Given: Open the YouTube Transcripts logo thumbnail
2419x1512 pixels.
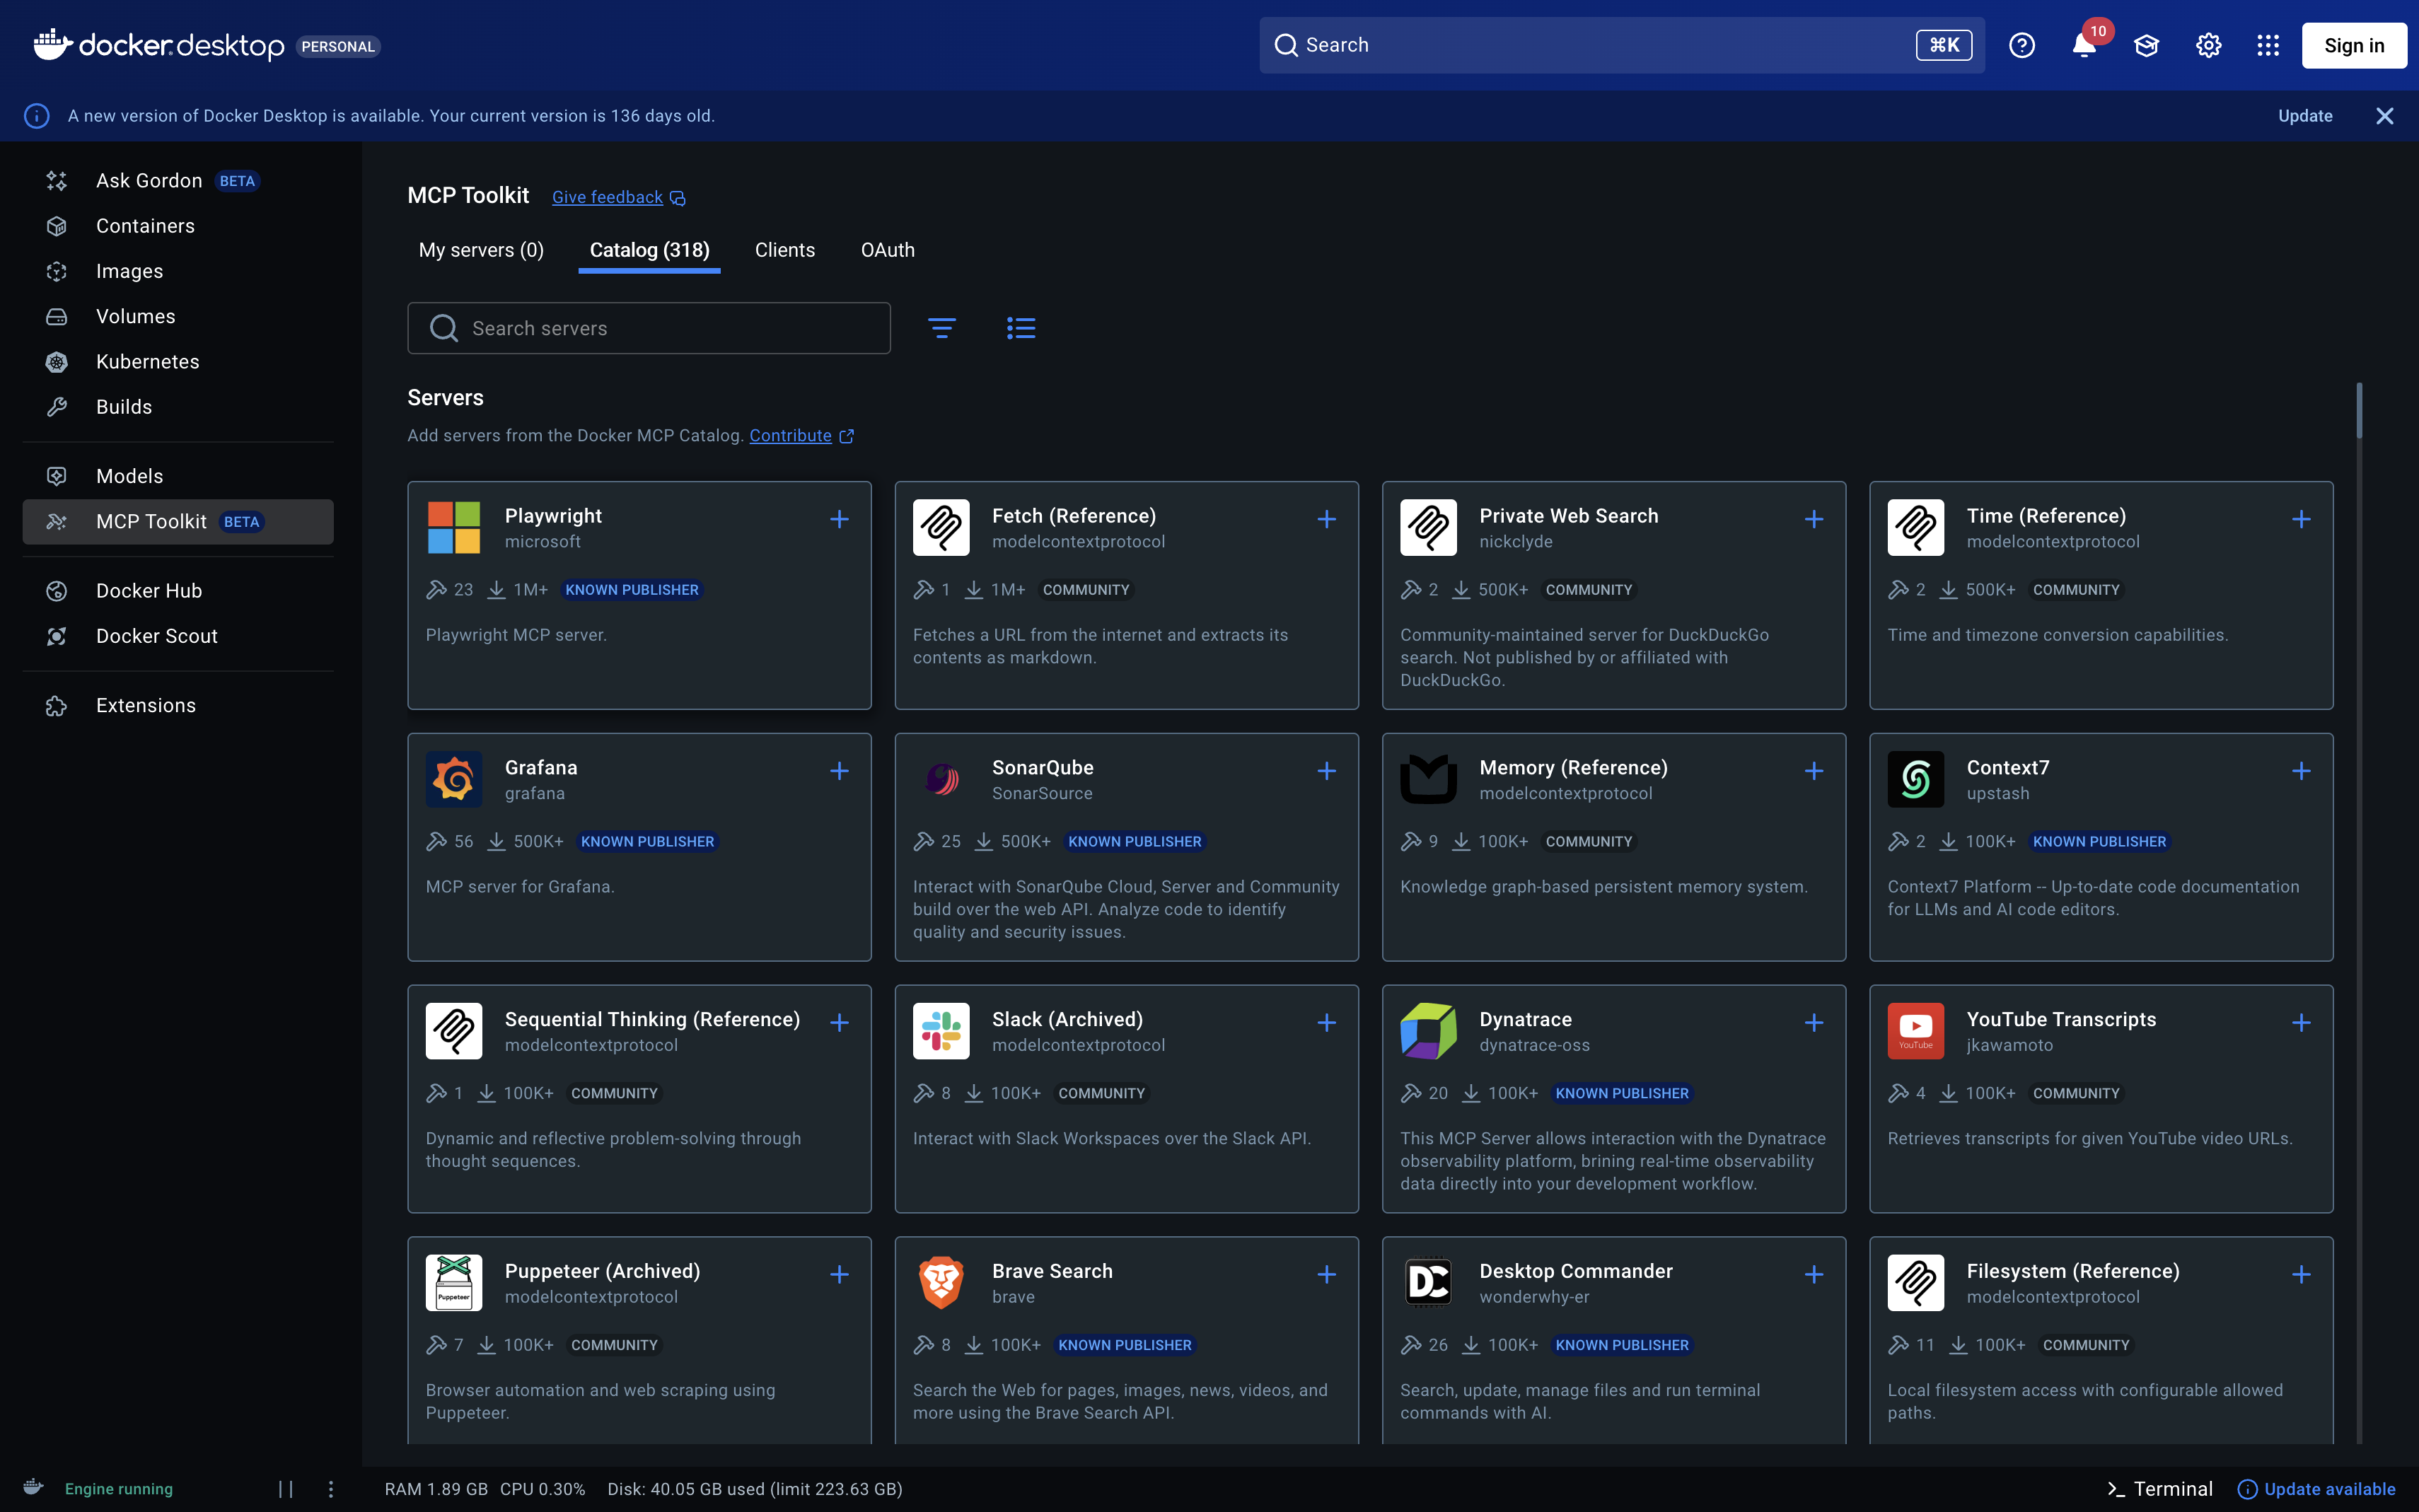Looking at the screenshot, I should (1915, 1031).
